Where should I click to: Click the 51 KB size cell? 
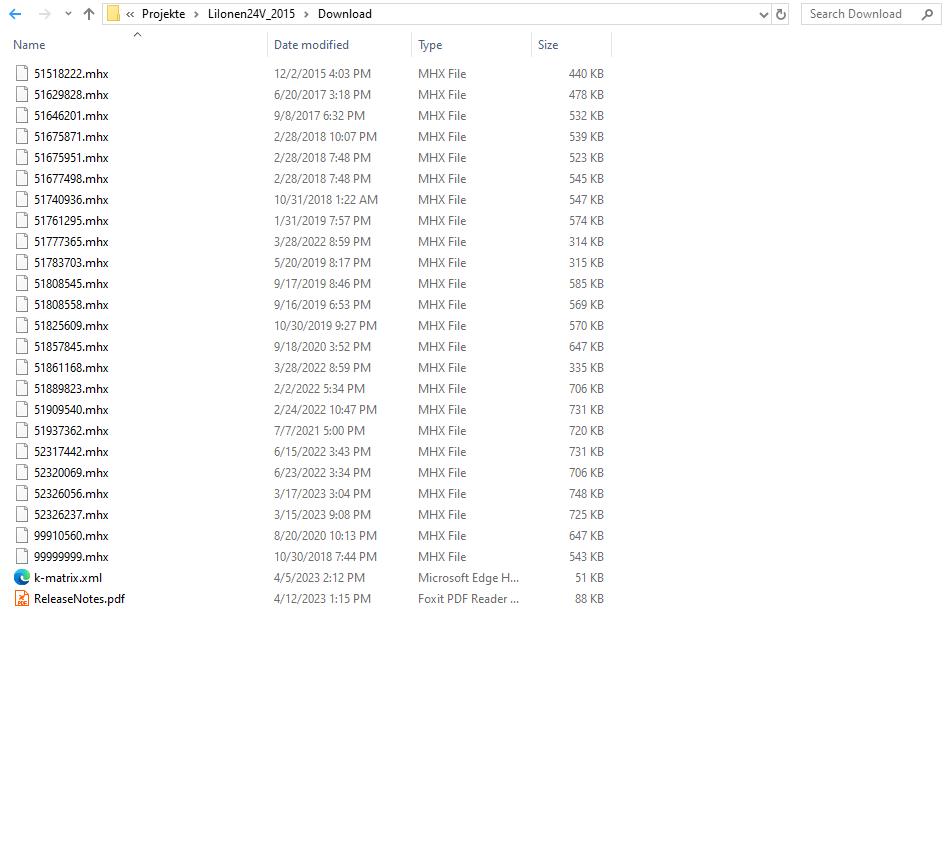(x=589, y=577)
